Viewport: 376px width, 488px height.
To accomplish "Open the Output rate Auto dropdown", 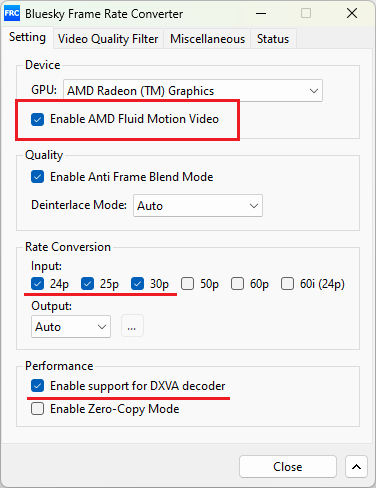I will pyautogui.click(x=71, y=327).
